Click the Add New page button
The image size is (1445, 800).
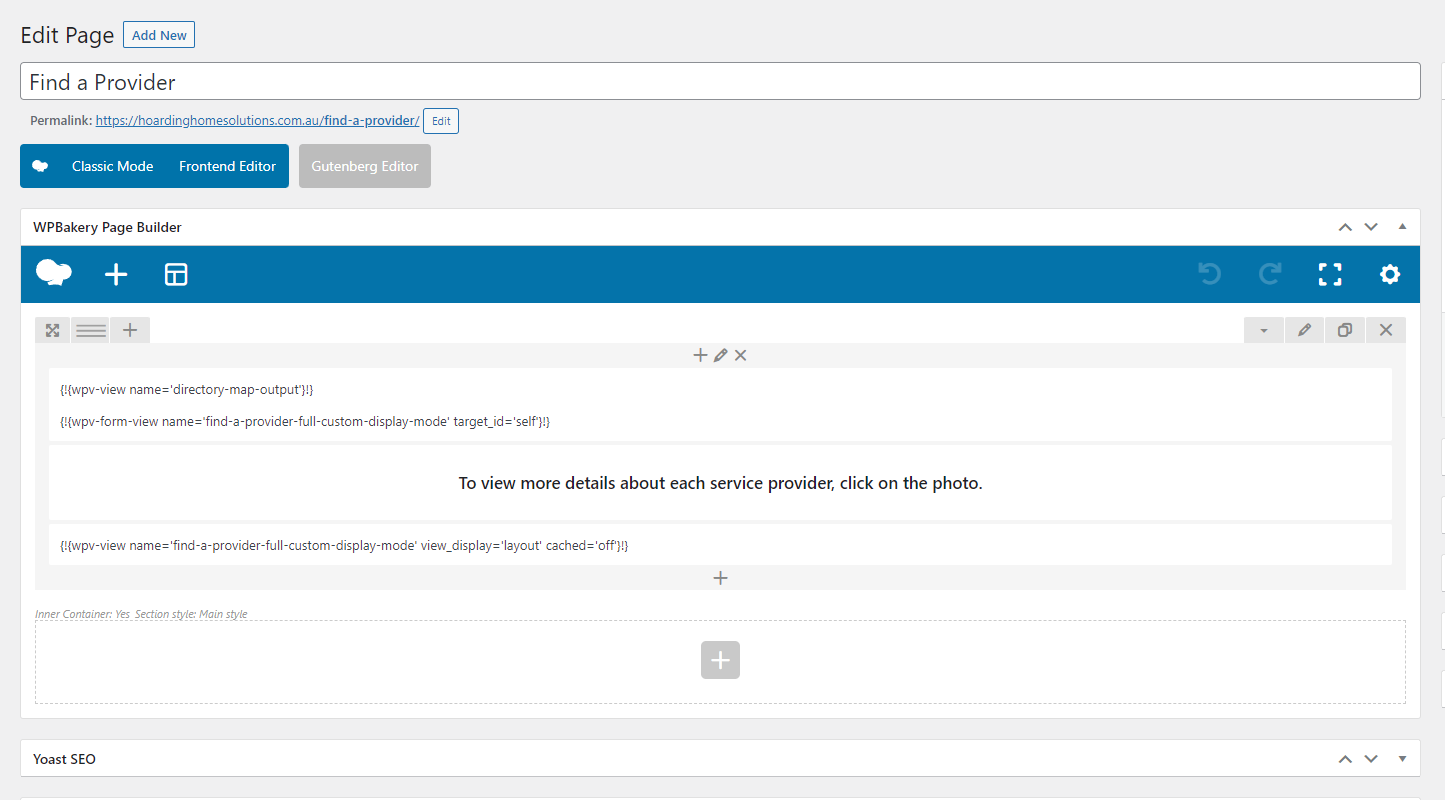point(159,35)
